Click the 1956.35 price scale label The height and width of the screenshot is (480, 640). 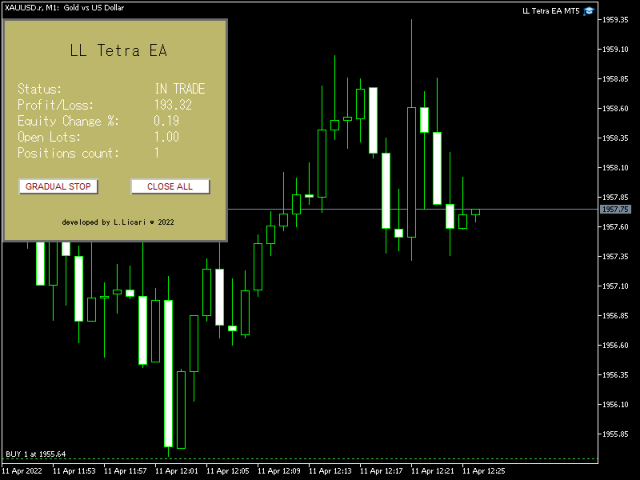tap(616, 375)
